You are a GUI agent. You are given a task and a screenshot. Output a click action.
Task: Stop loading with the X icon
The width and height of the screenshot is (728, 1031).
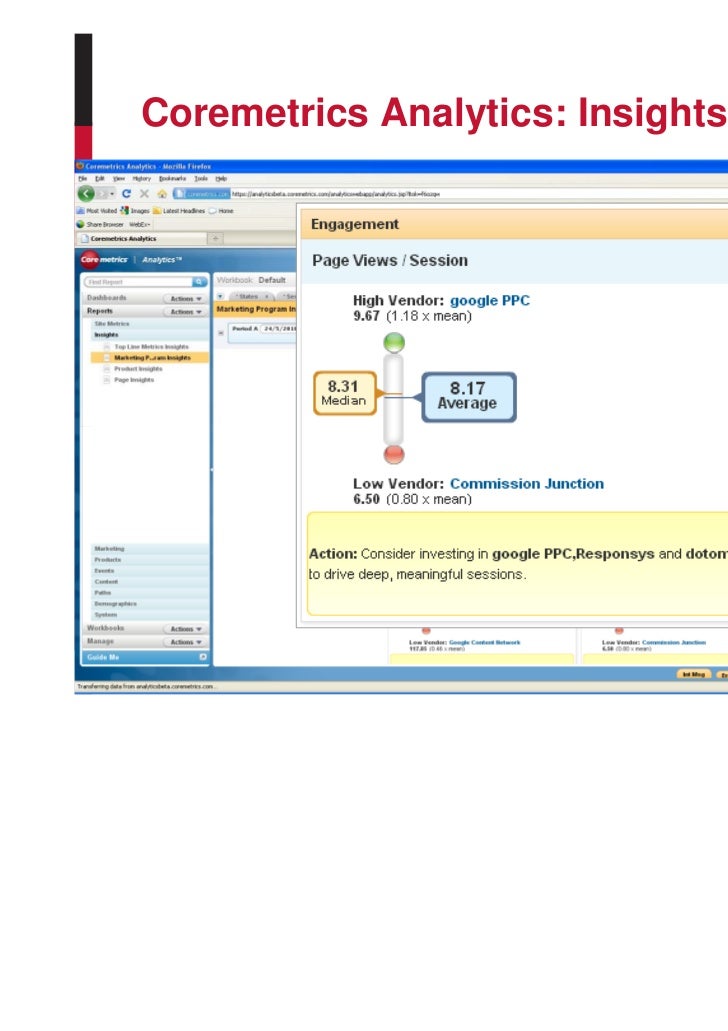(x=144, y=194)
